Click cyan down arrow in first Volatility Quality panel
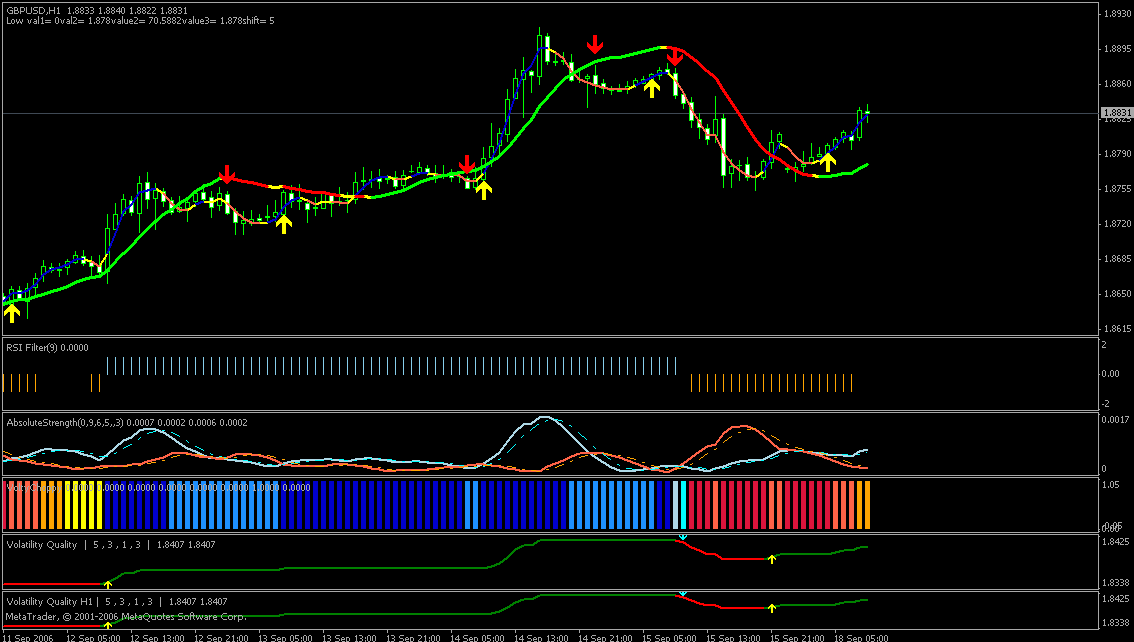 [x=683, y=538]
